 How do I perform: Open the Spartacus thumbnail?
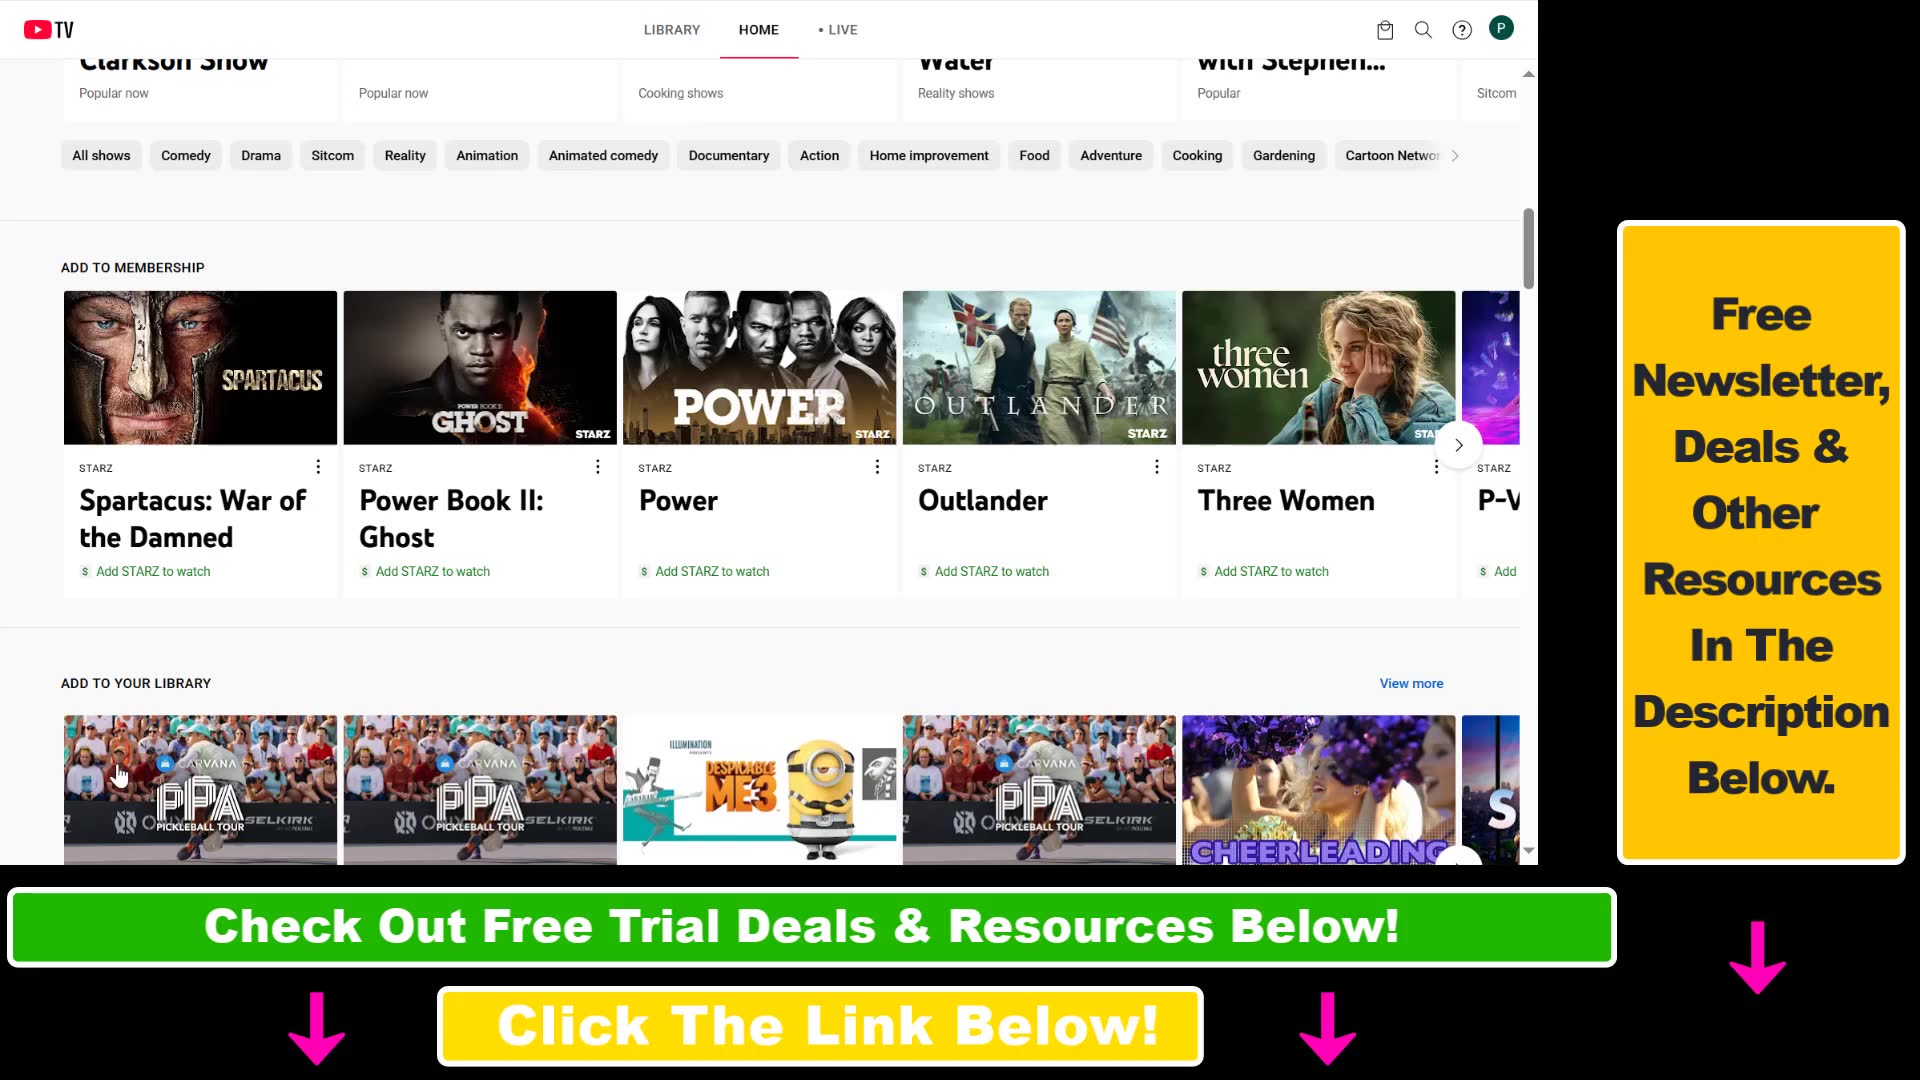click(x=200, y=367)
